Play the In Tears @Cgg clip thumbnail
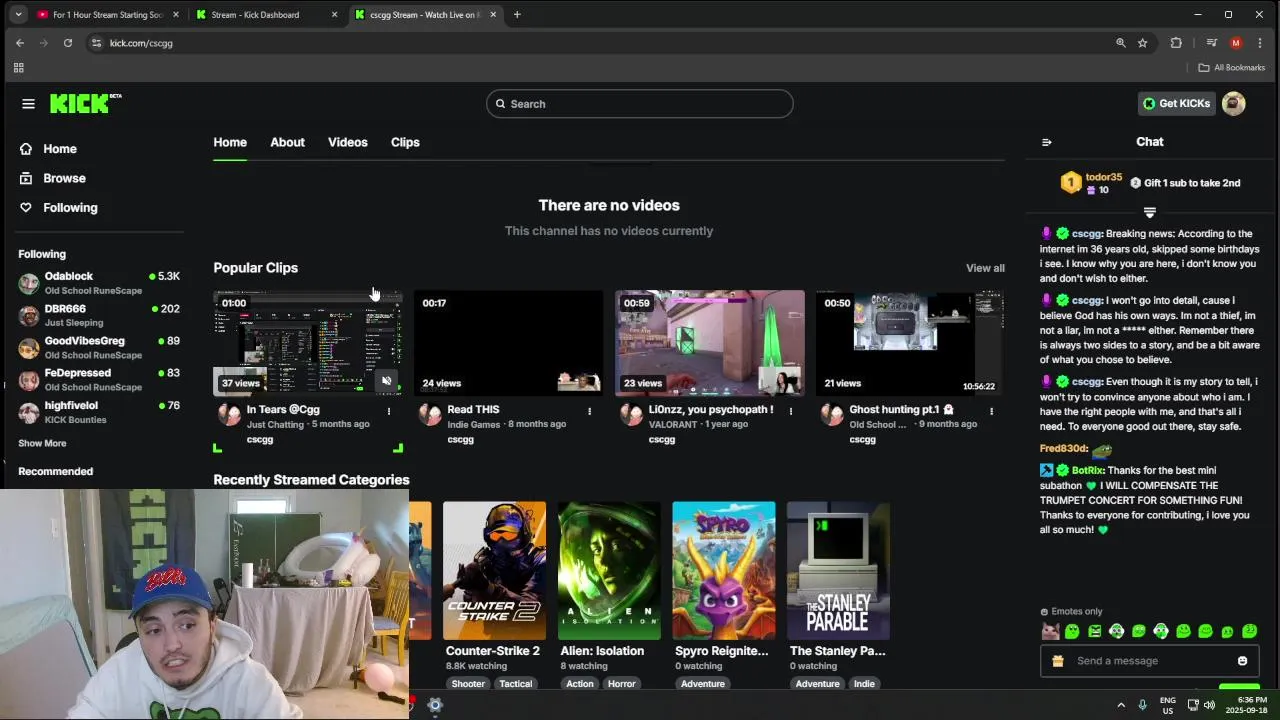Screen dimensions: 1280x720 click(308, 343)
